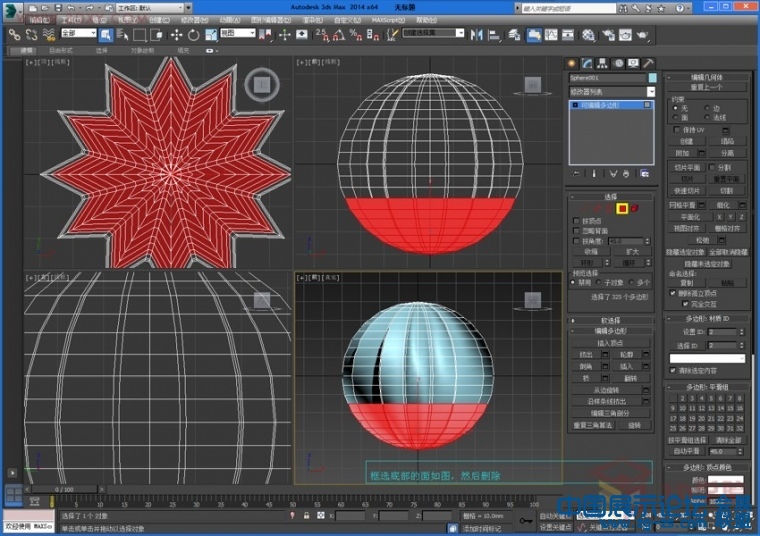This screenshot has height=536, width=760.
Task: Click the Select and Link chain icon
Action: point(14,35)
